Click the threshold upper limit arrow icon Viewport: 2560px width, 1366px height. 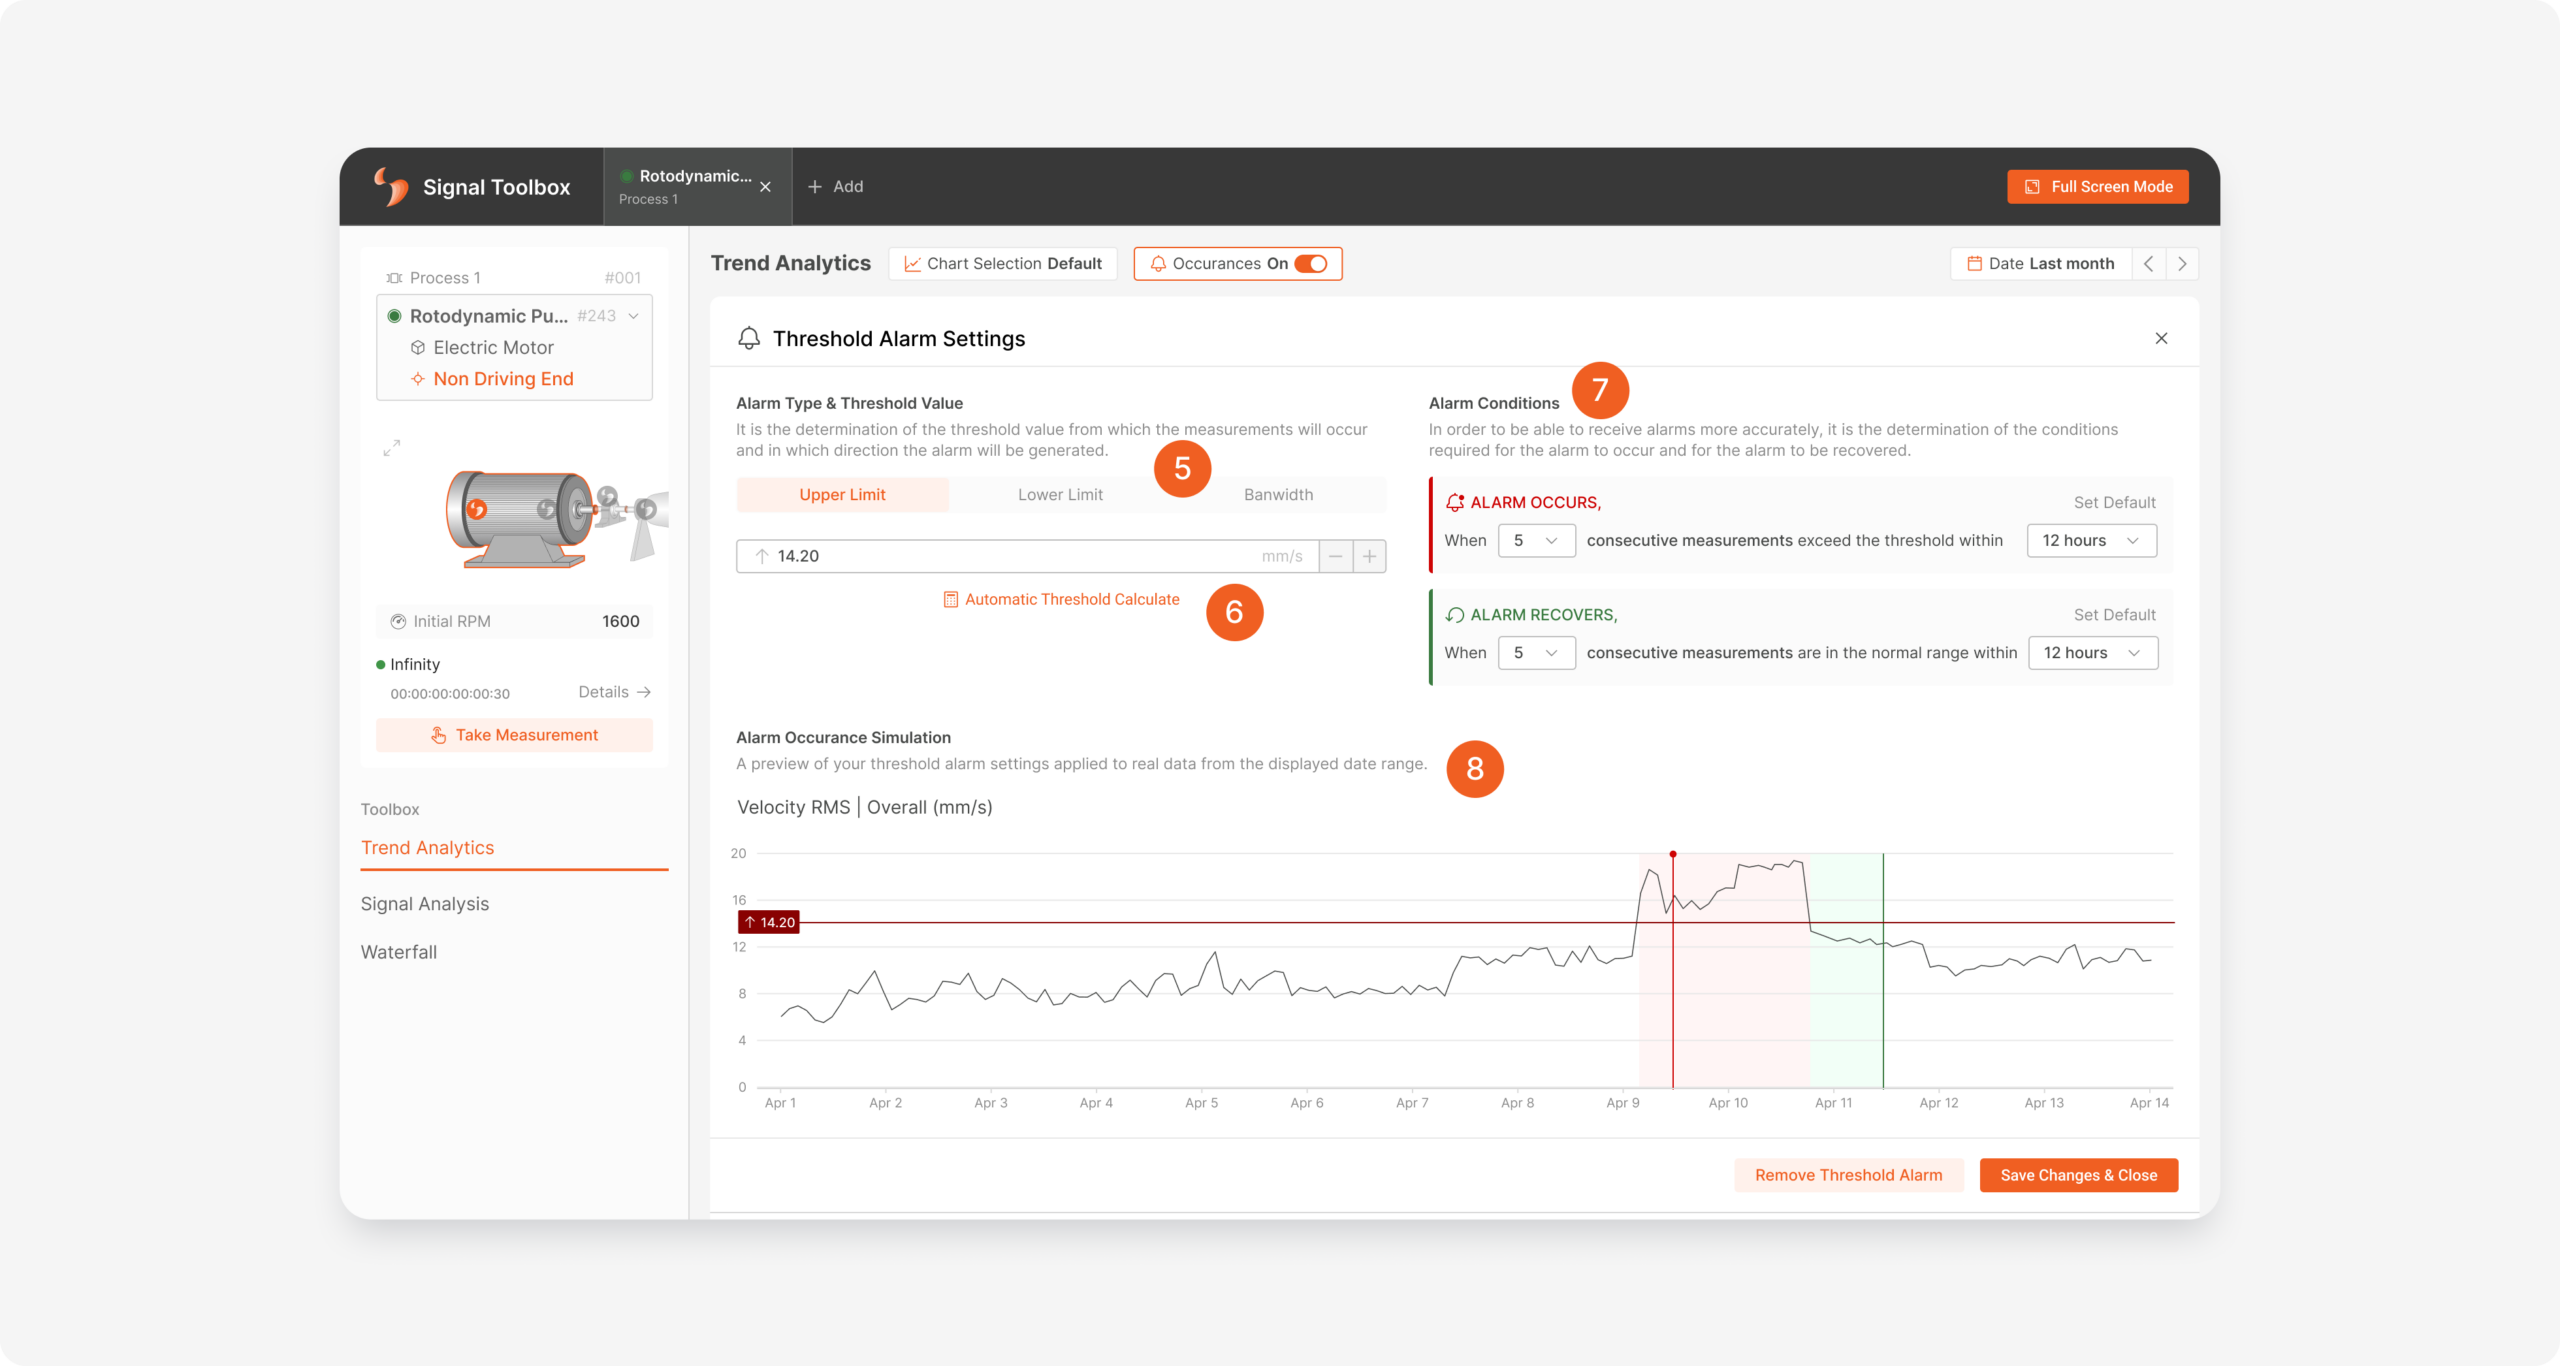(757, 555)
